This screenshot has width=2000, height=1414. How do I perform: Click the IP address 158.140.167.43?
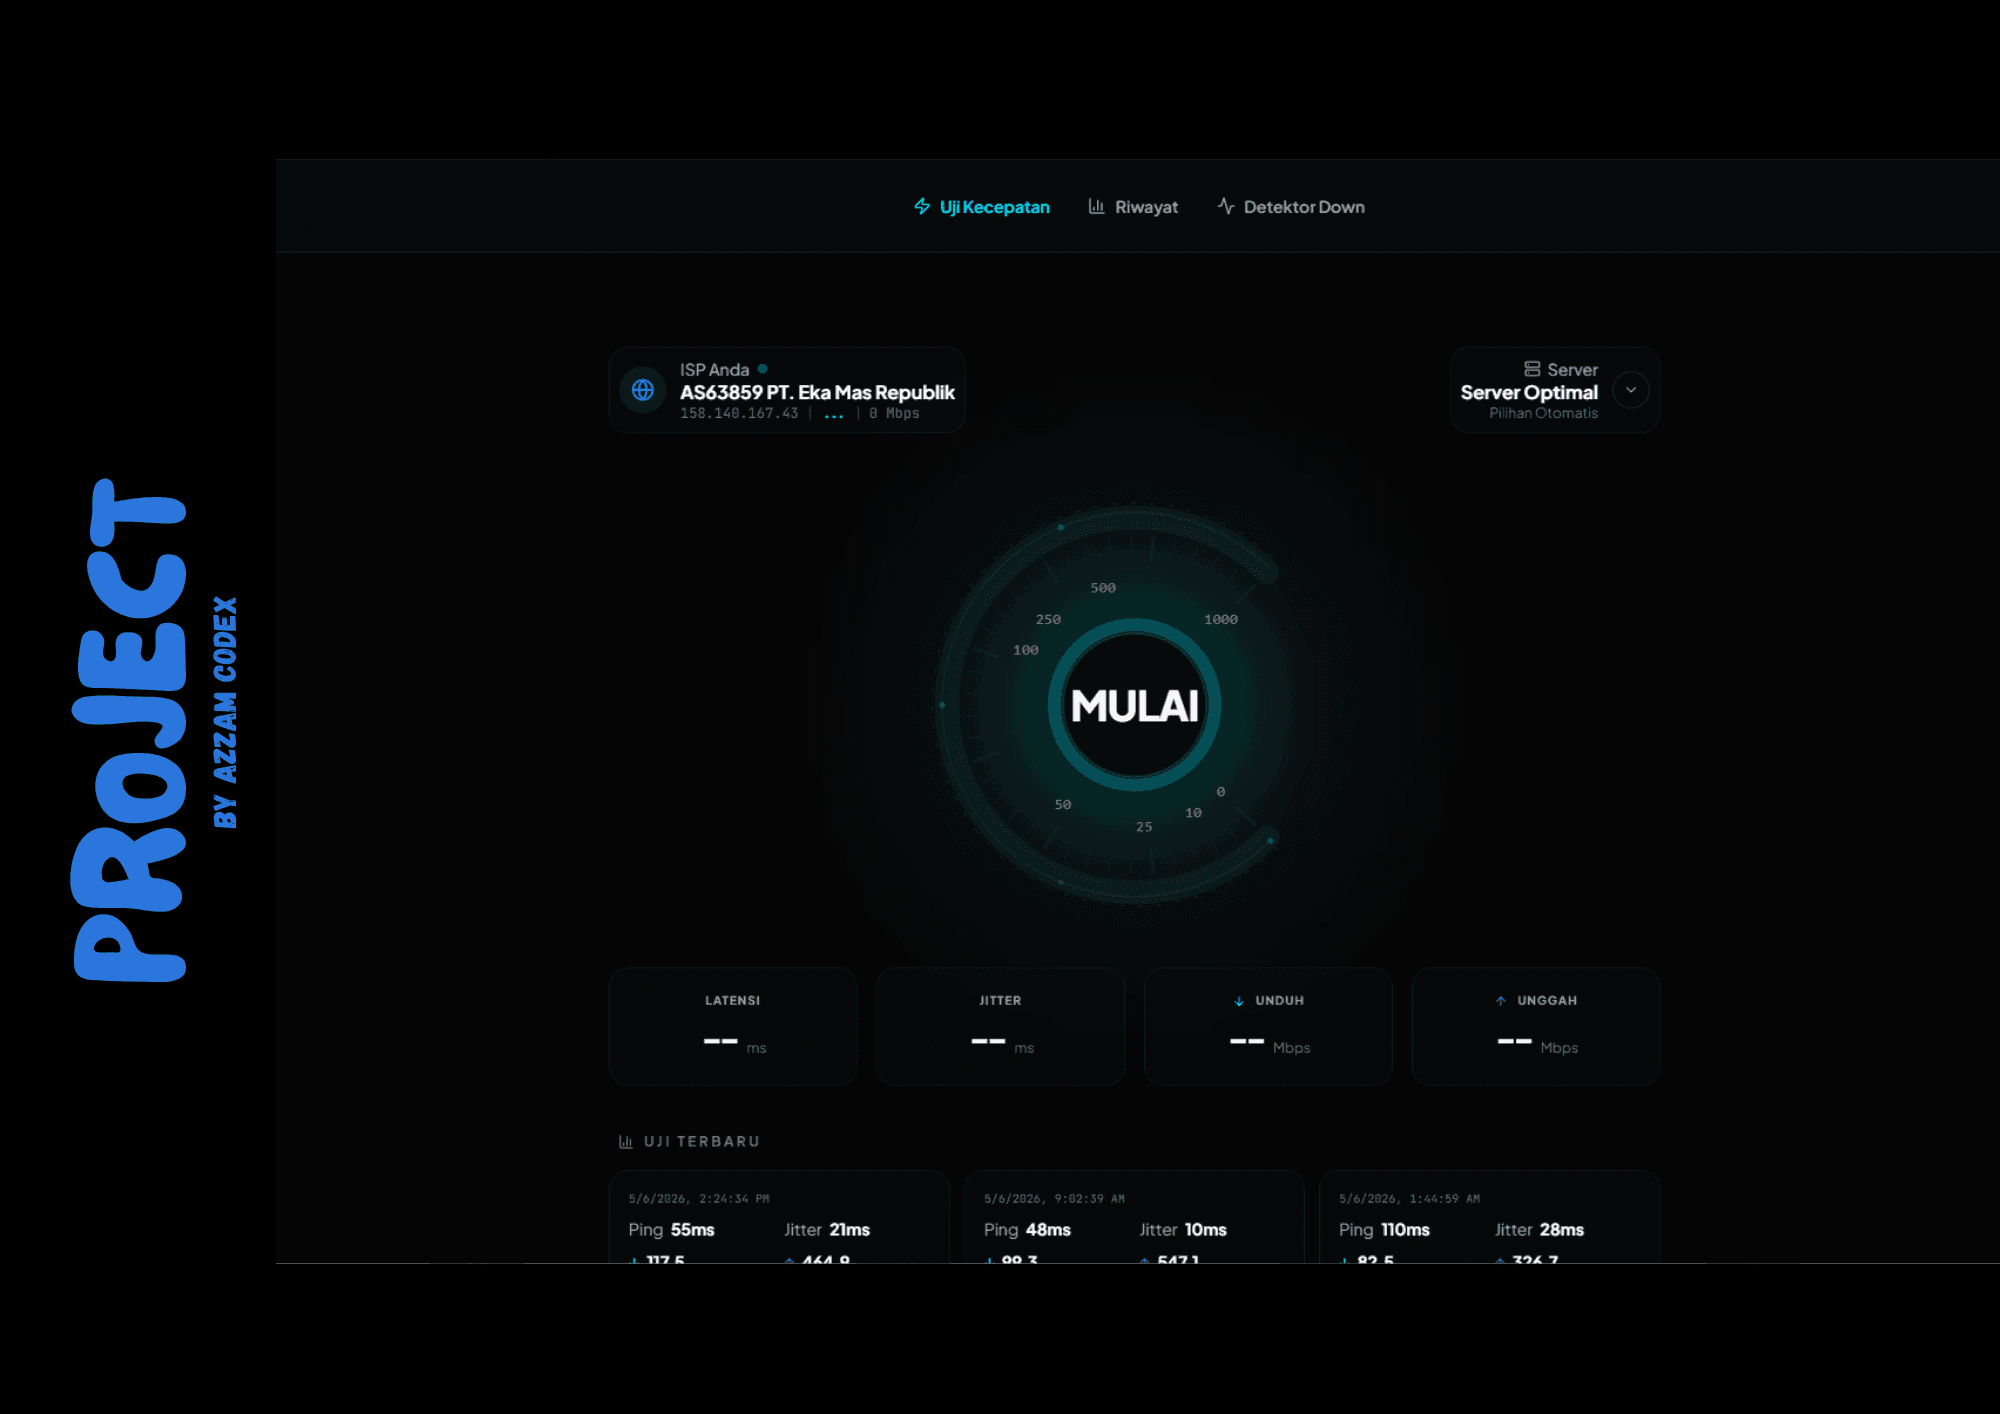739,413
